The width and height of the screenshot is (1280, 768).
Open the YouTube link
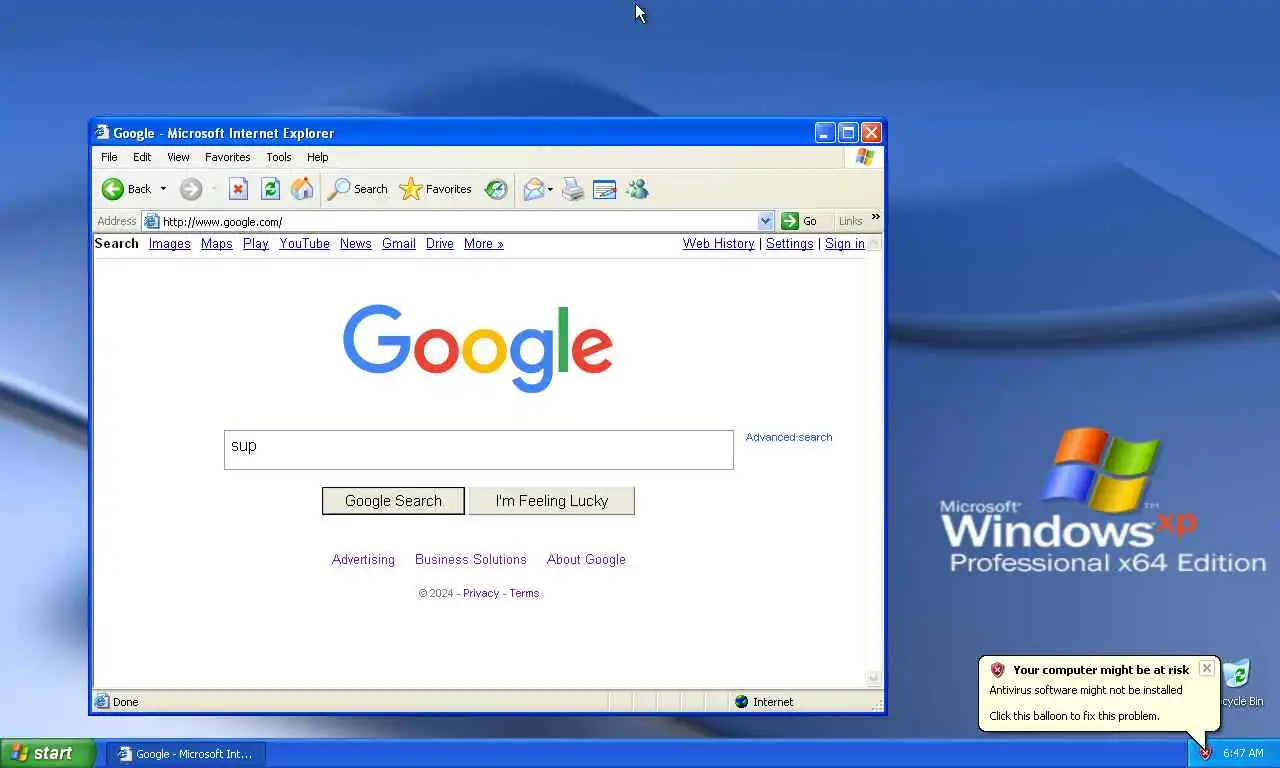tap(305, 243)
